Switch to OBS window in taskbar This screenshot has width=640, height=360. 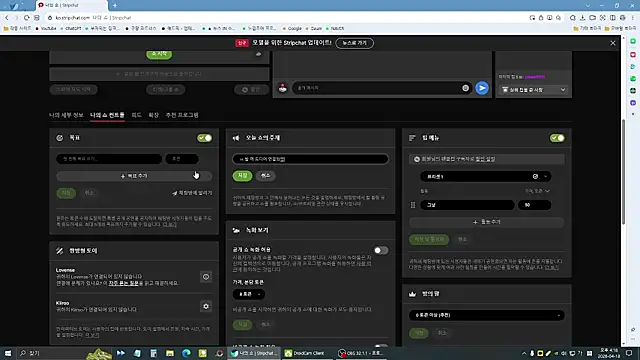(360, 353)
